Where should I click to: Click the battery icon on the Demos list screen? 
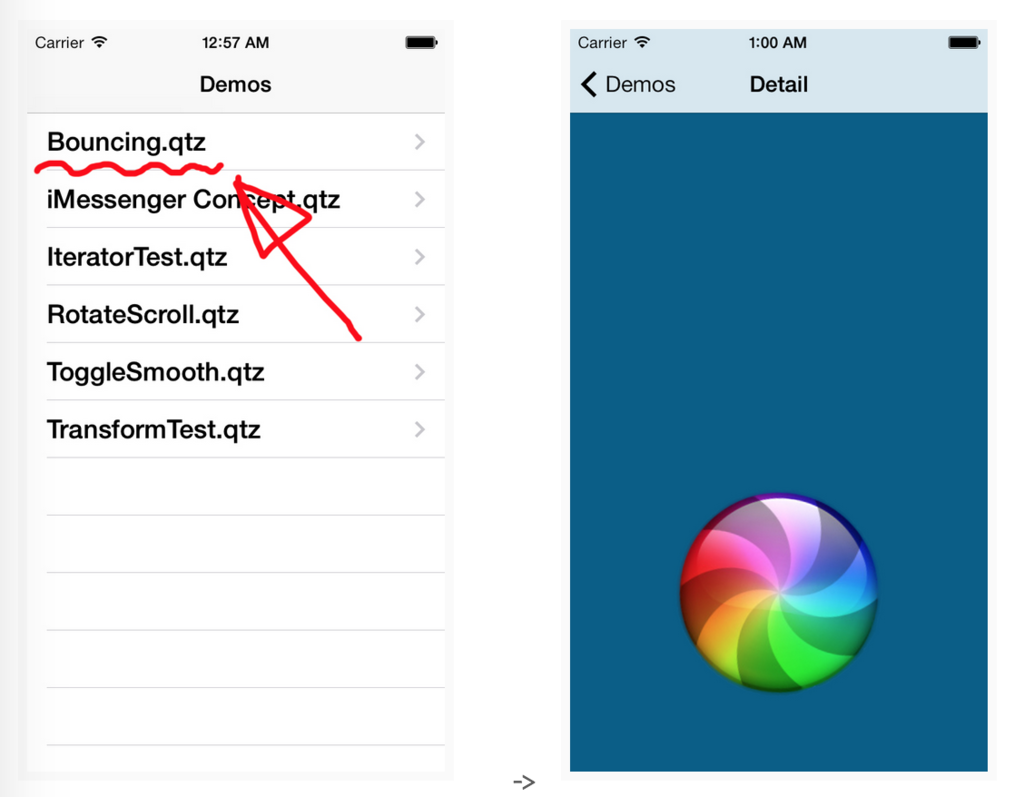(421, 42)
